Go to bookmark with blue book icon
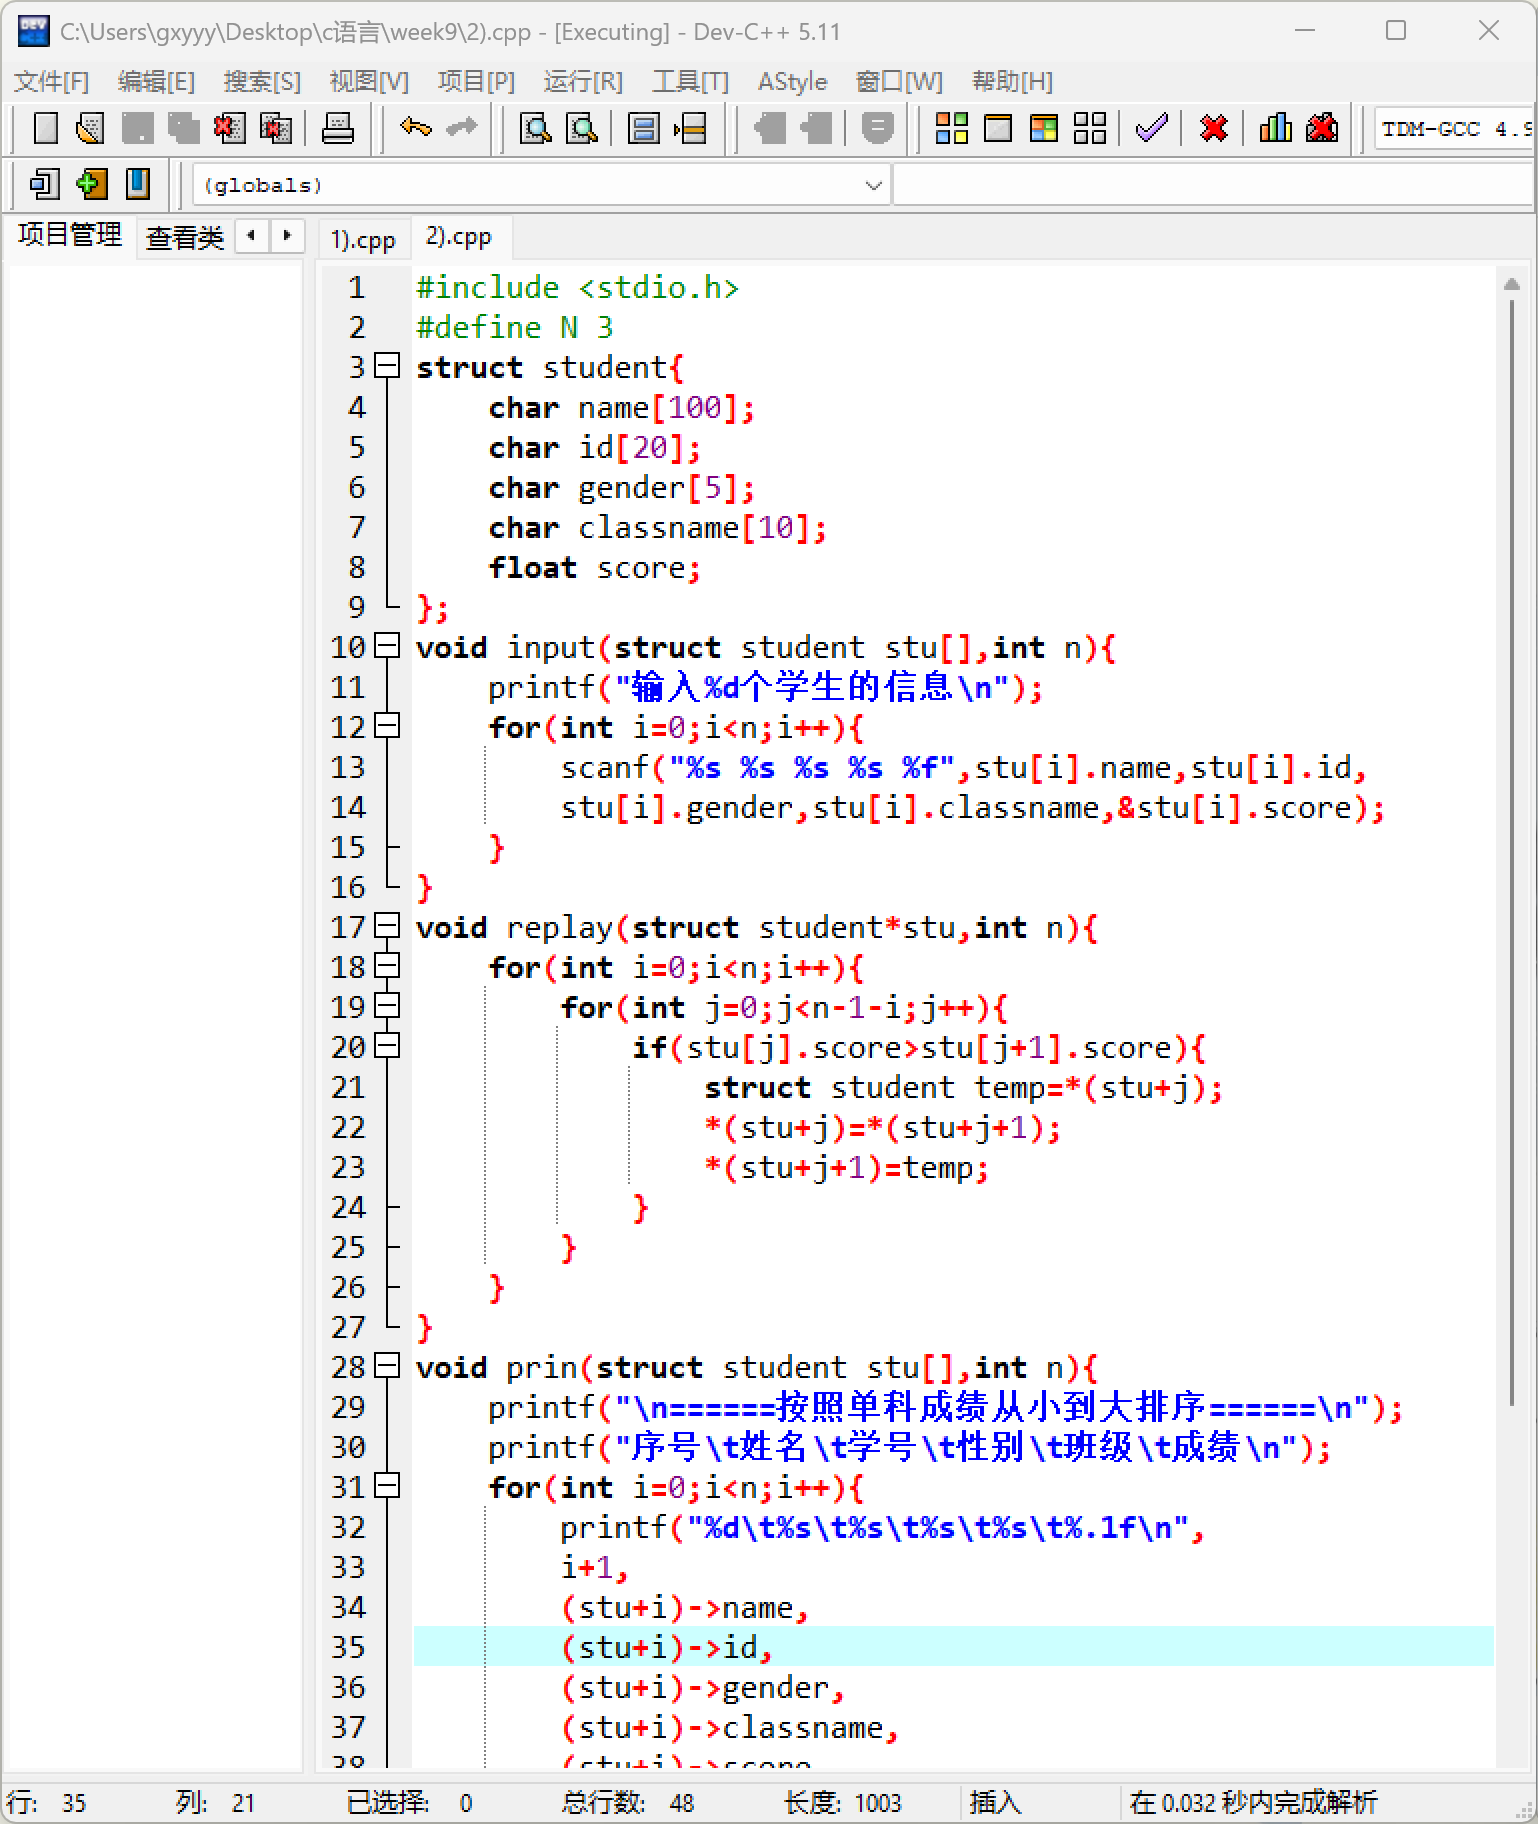The height and width of the screenshot is (1824, 1538). point(137,184)
